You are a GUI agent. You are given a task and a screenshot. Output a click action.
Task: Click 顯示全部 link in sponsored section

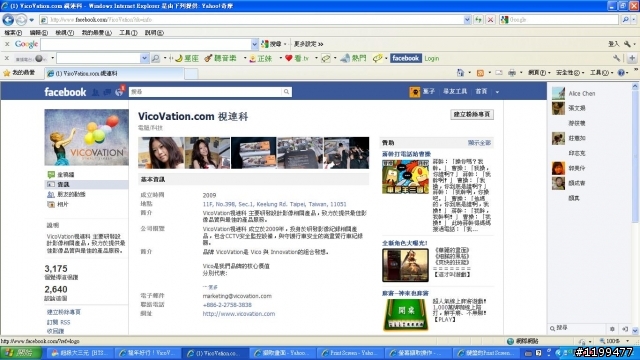[479, 143]
